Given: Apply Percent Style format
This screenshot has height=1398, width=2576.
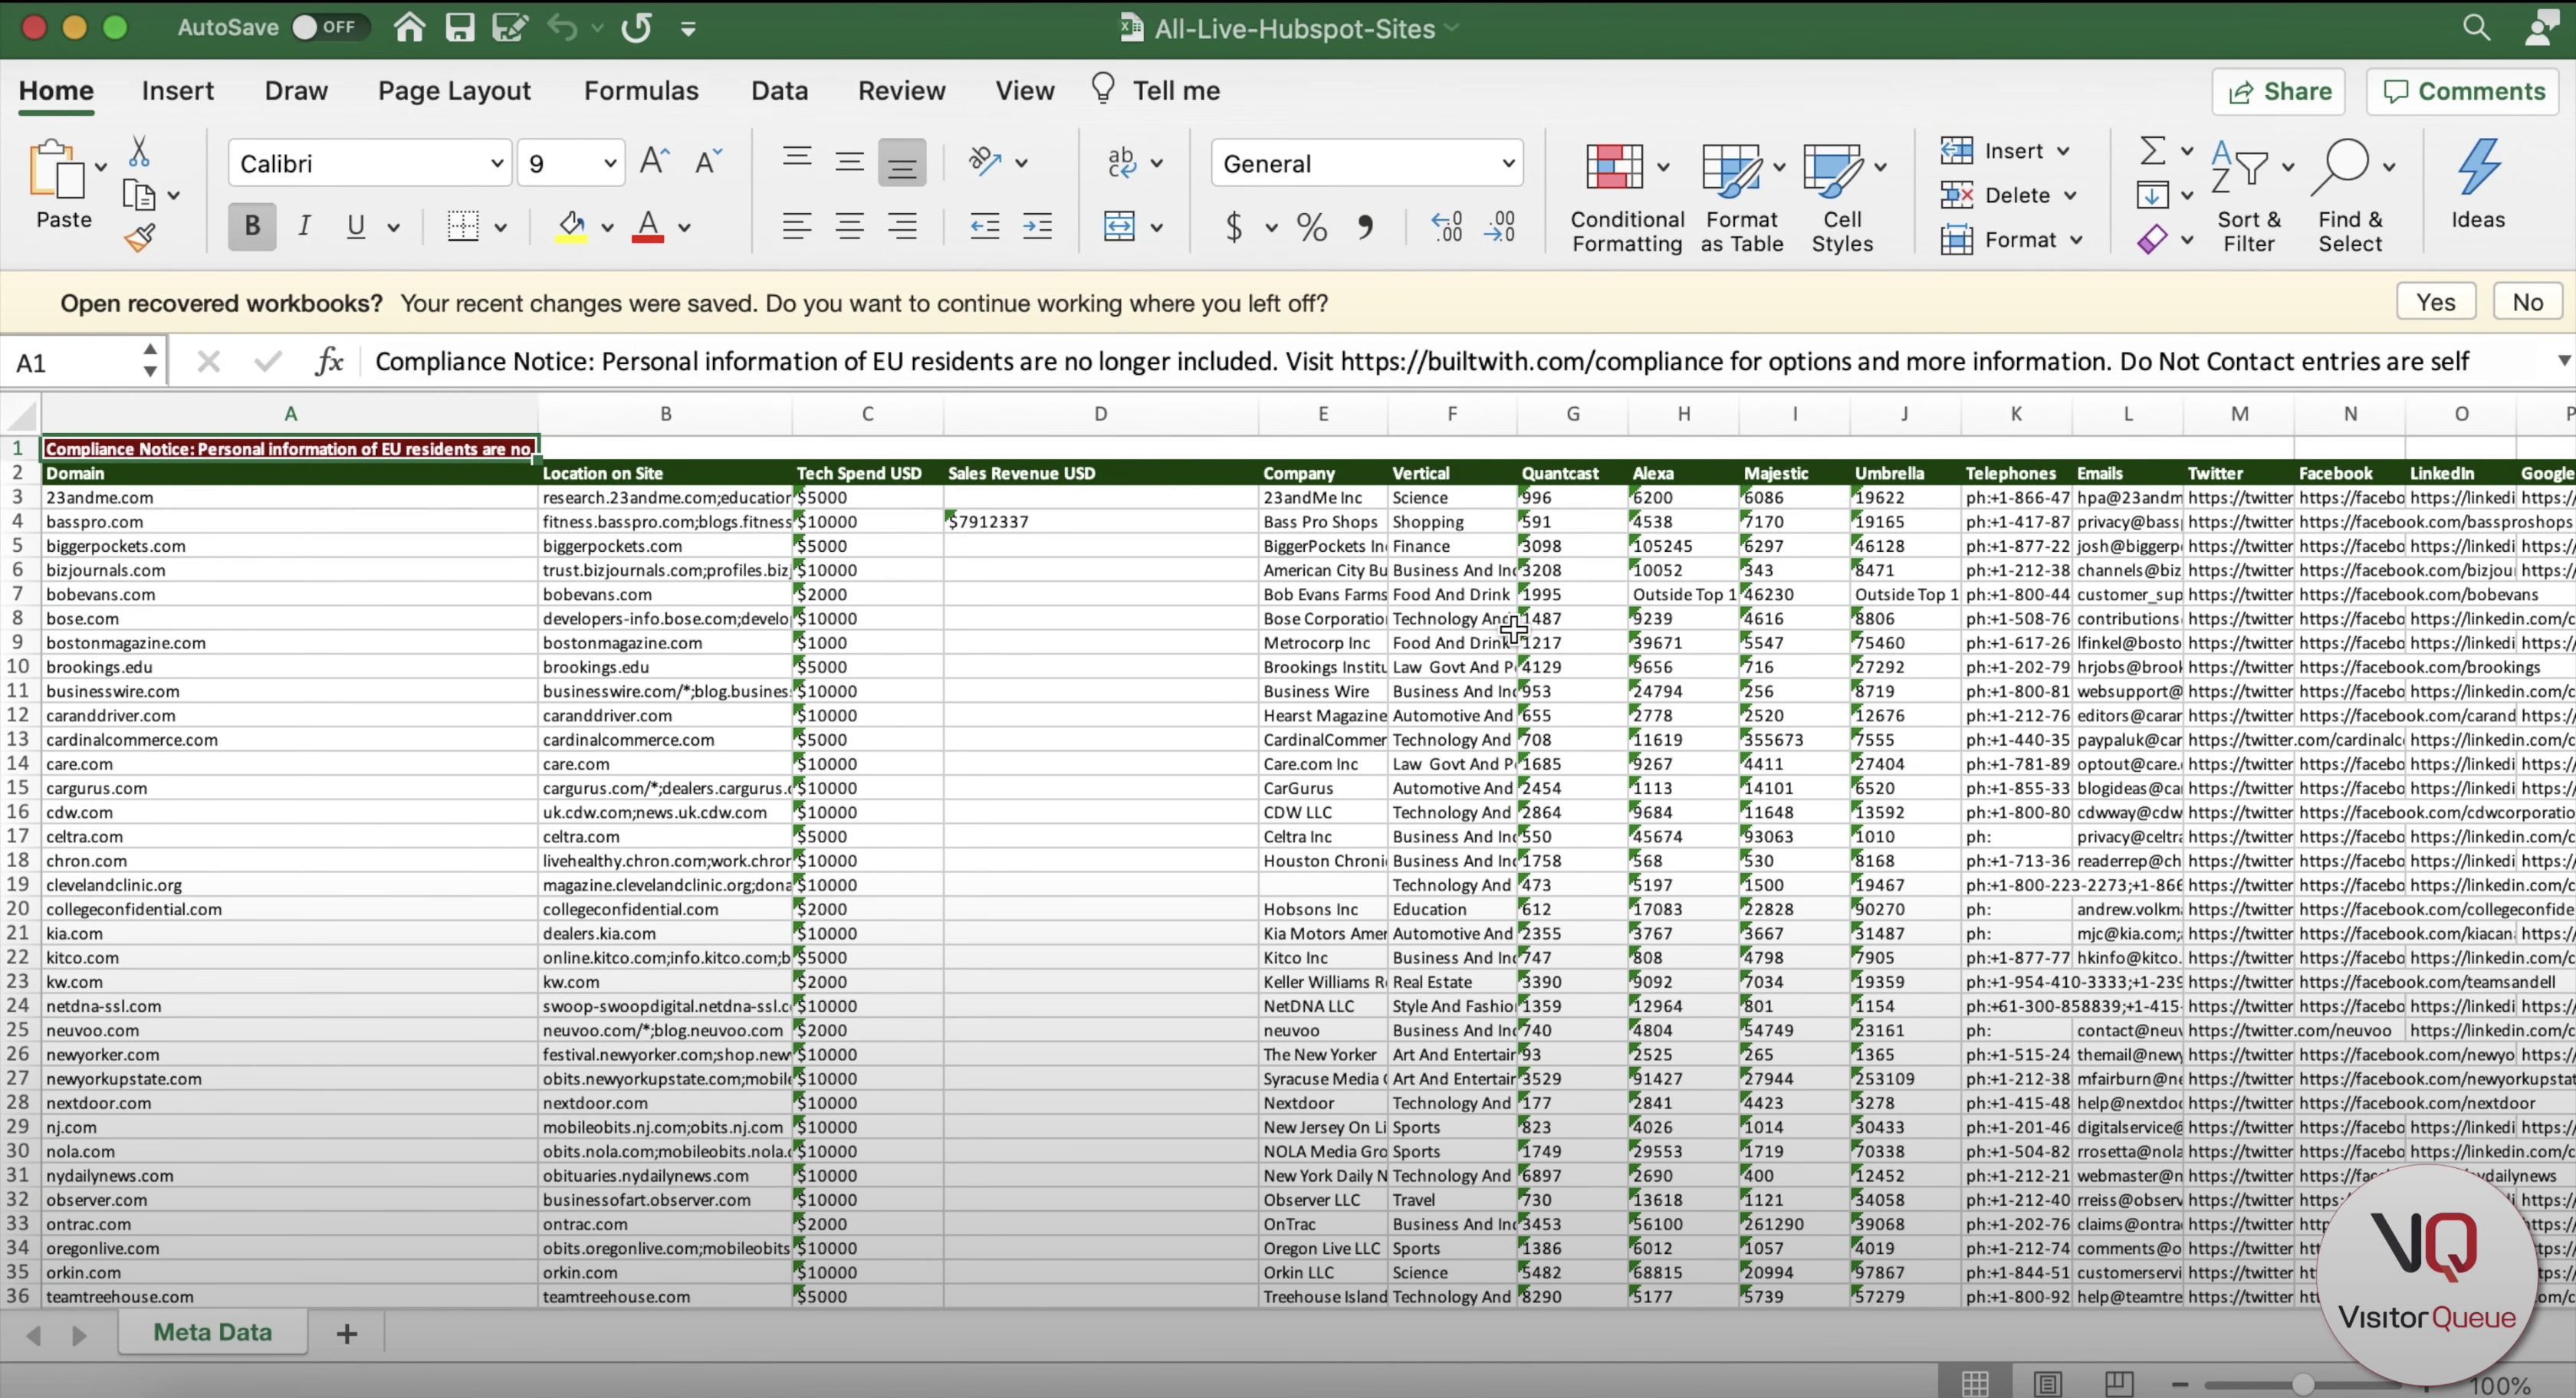Looking at the screenshot, I should tap(1312, 227).
